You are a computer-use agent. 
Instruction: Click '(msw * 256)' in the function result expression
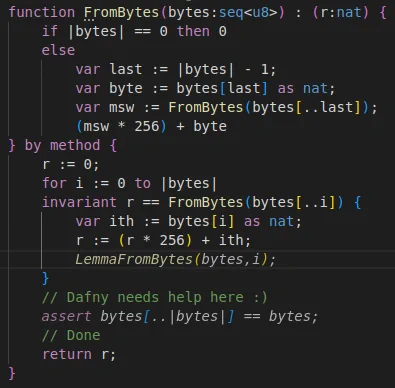point(121,126)
